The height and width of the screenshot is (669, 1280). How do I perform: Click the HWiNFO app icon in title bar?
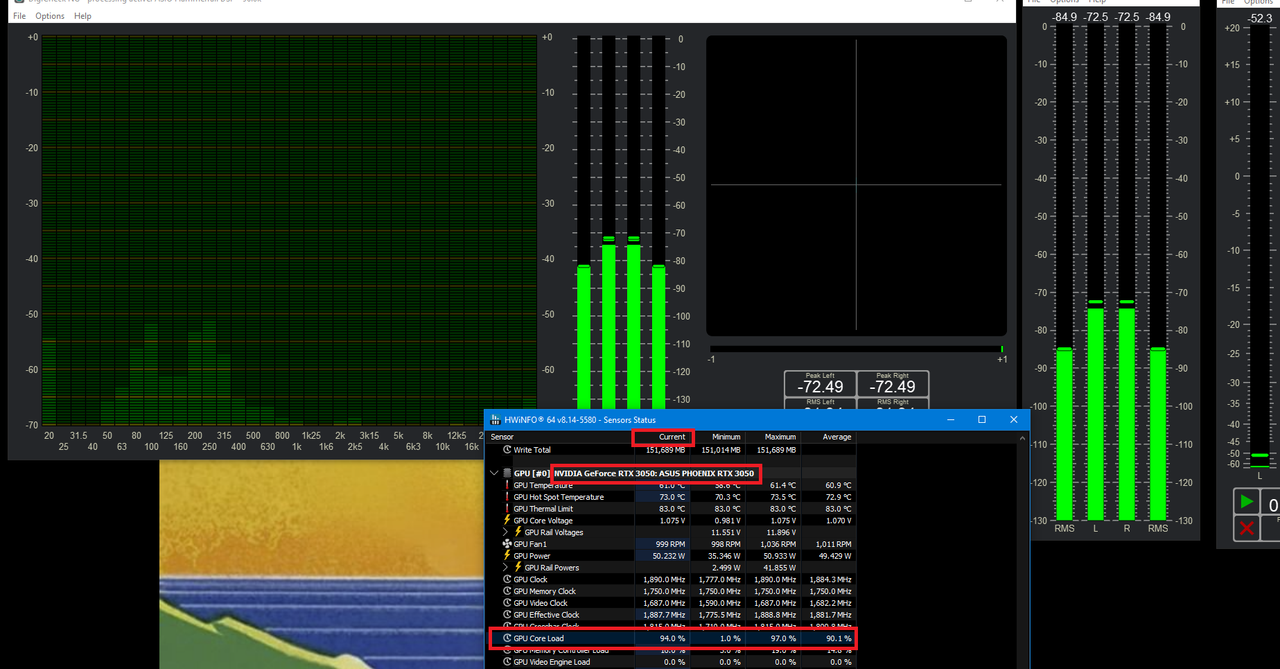click(495, 420)
